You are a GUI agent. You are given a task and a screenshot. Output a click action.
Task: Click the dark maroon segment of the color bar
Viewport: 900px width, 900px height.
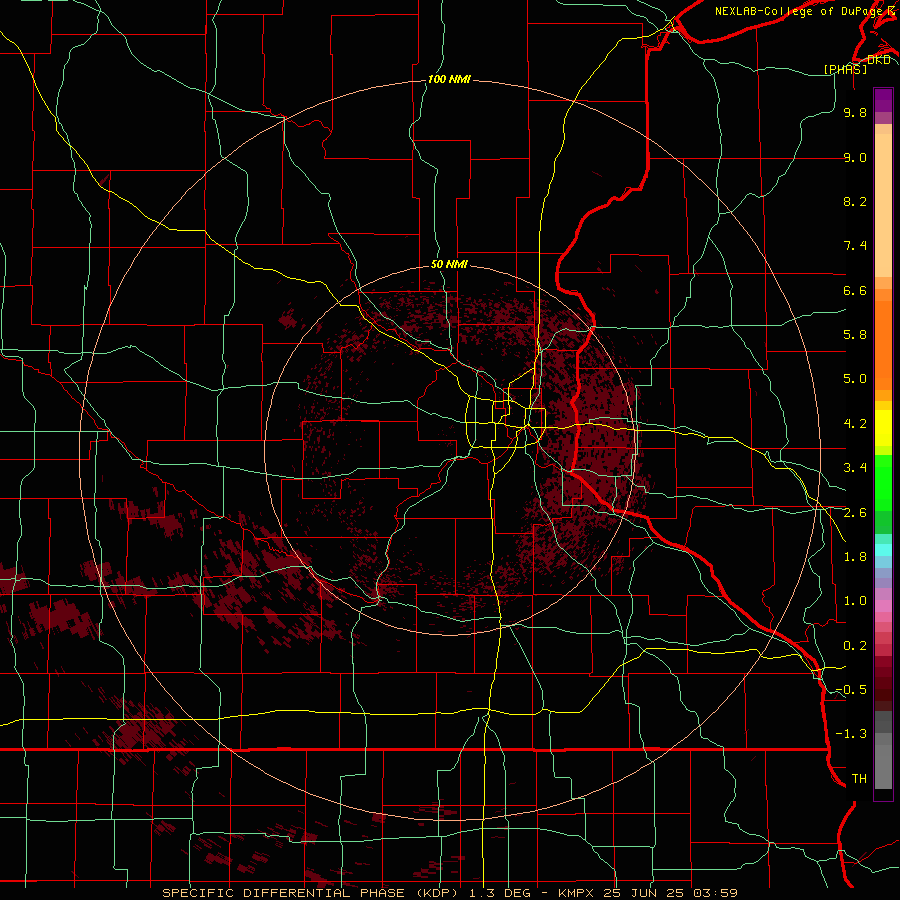(x=883, y=683)
